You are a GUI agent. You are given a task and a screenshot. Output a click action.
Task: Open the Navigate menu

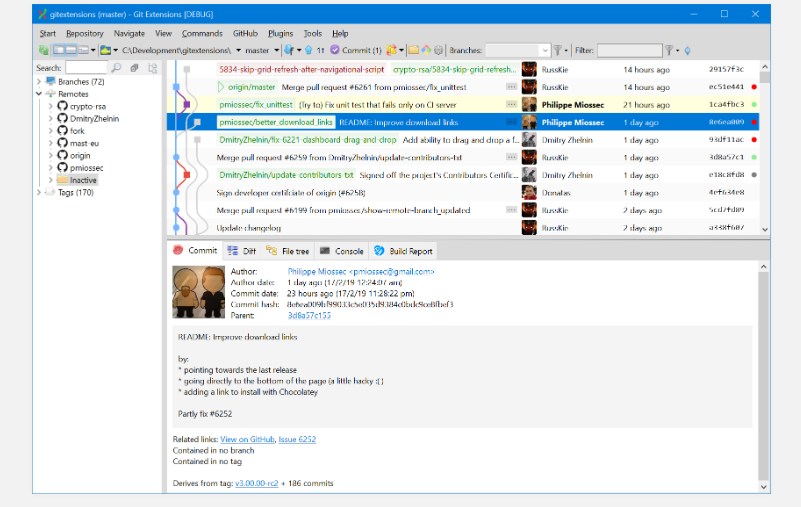[x=129, y=33]
